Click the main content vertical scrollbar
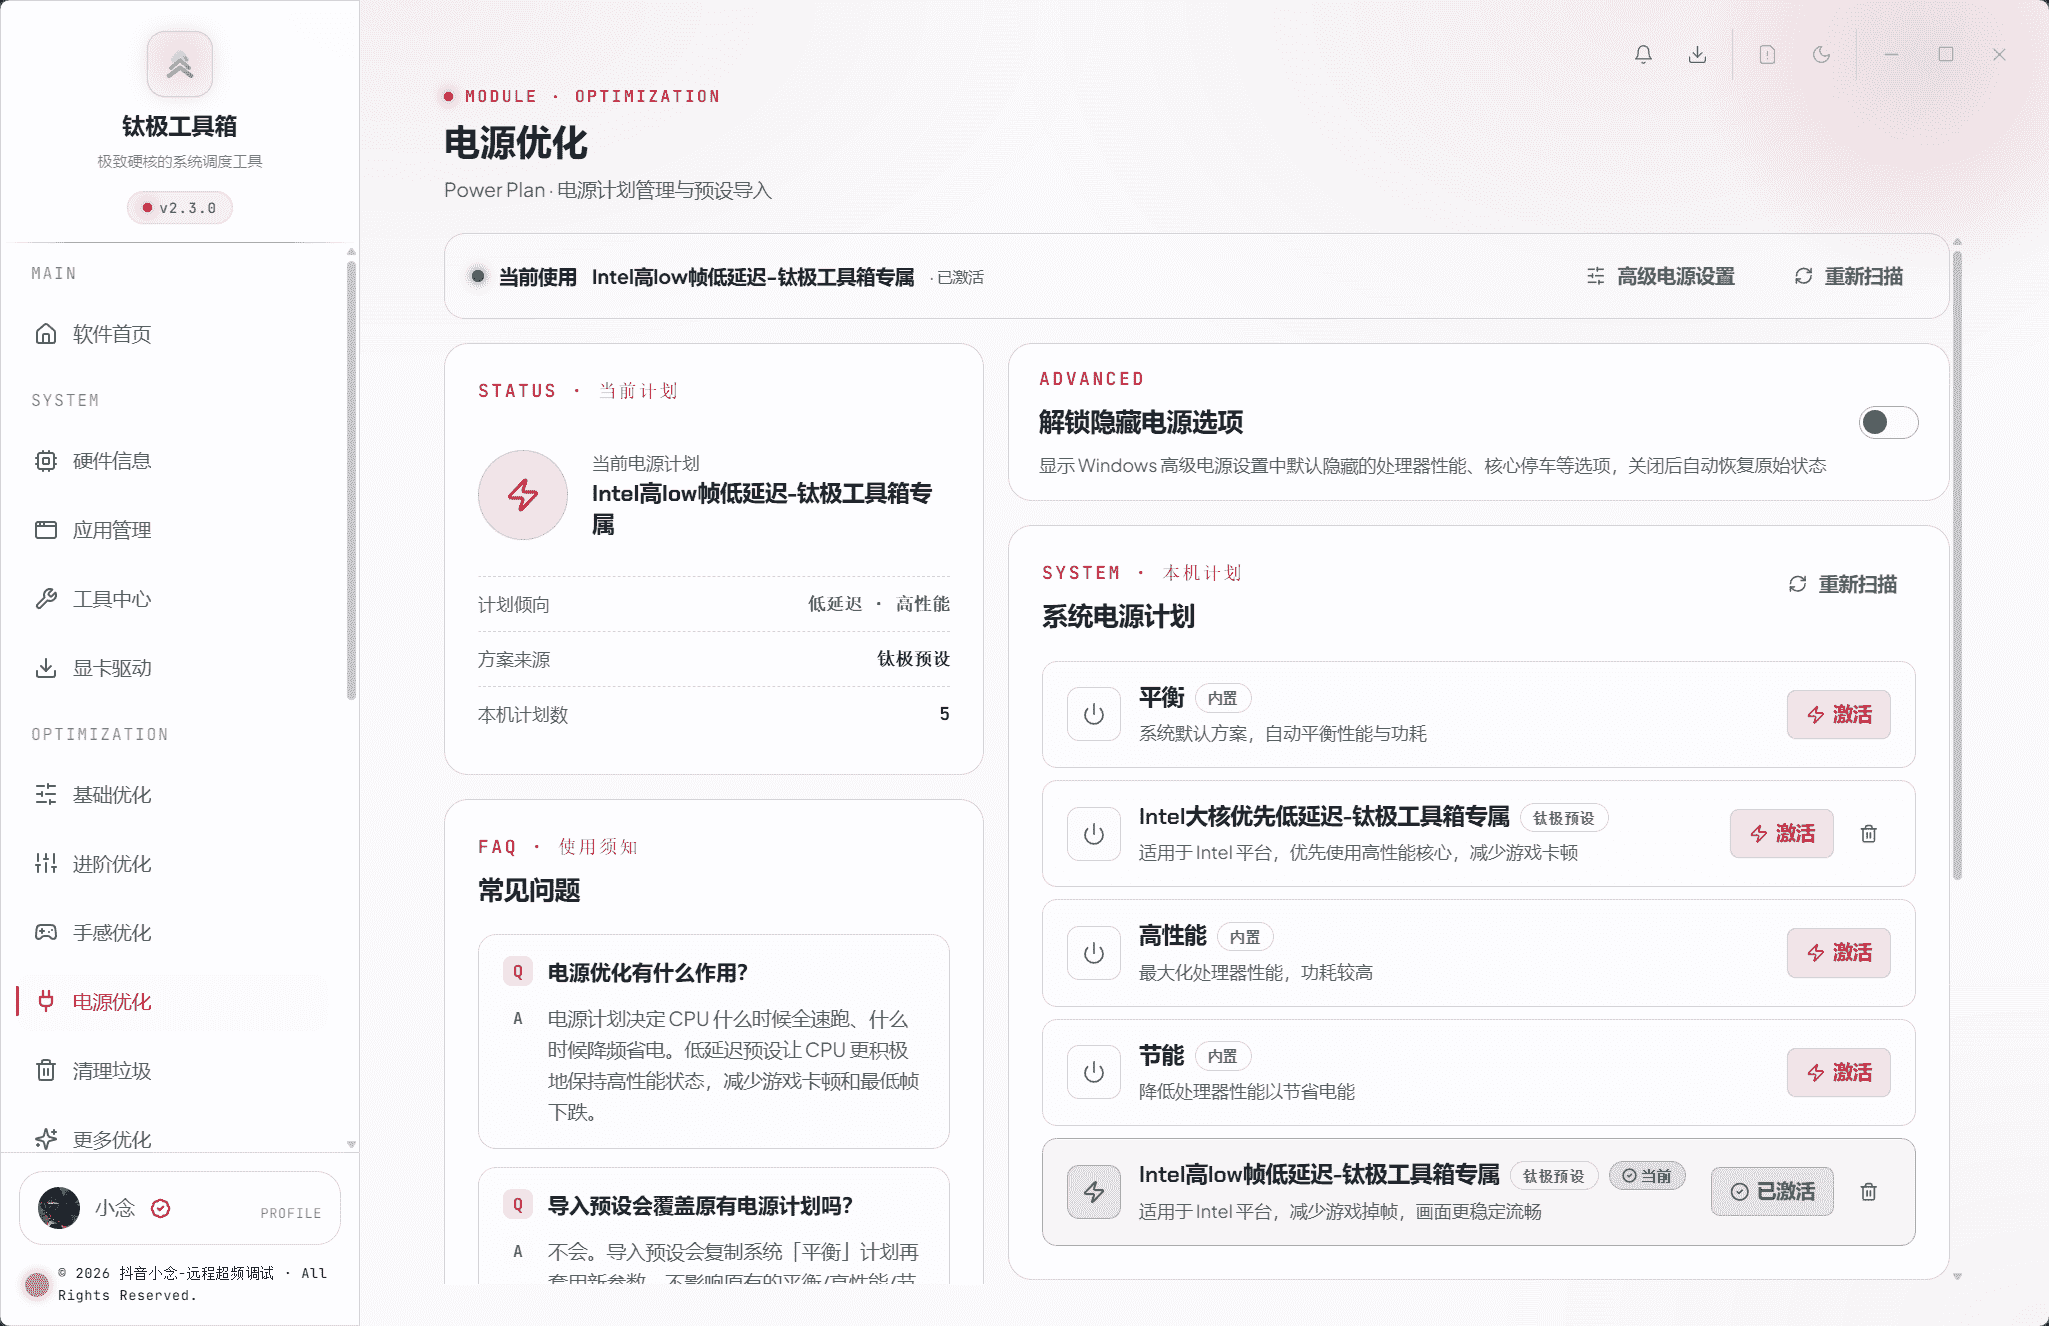The image size is (2049, 1326). (1957, 565)
